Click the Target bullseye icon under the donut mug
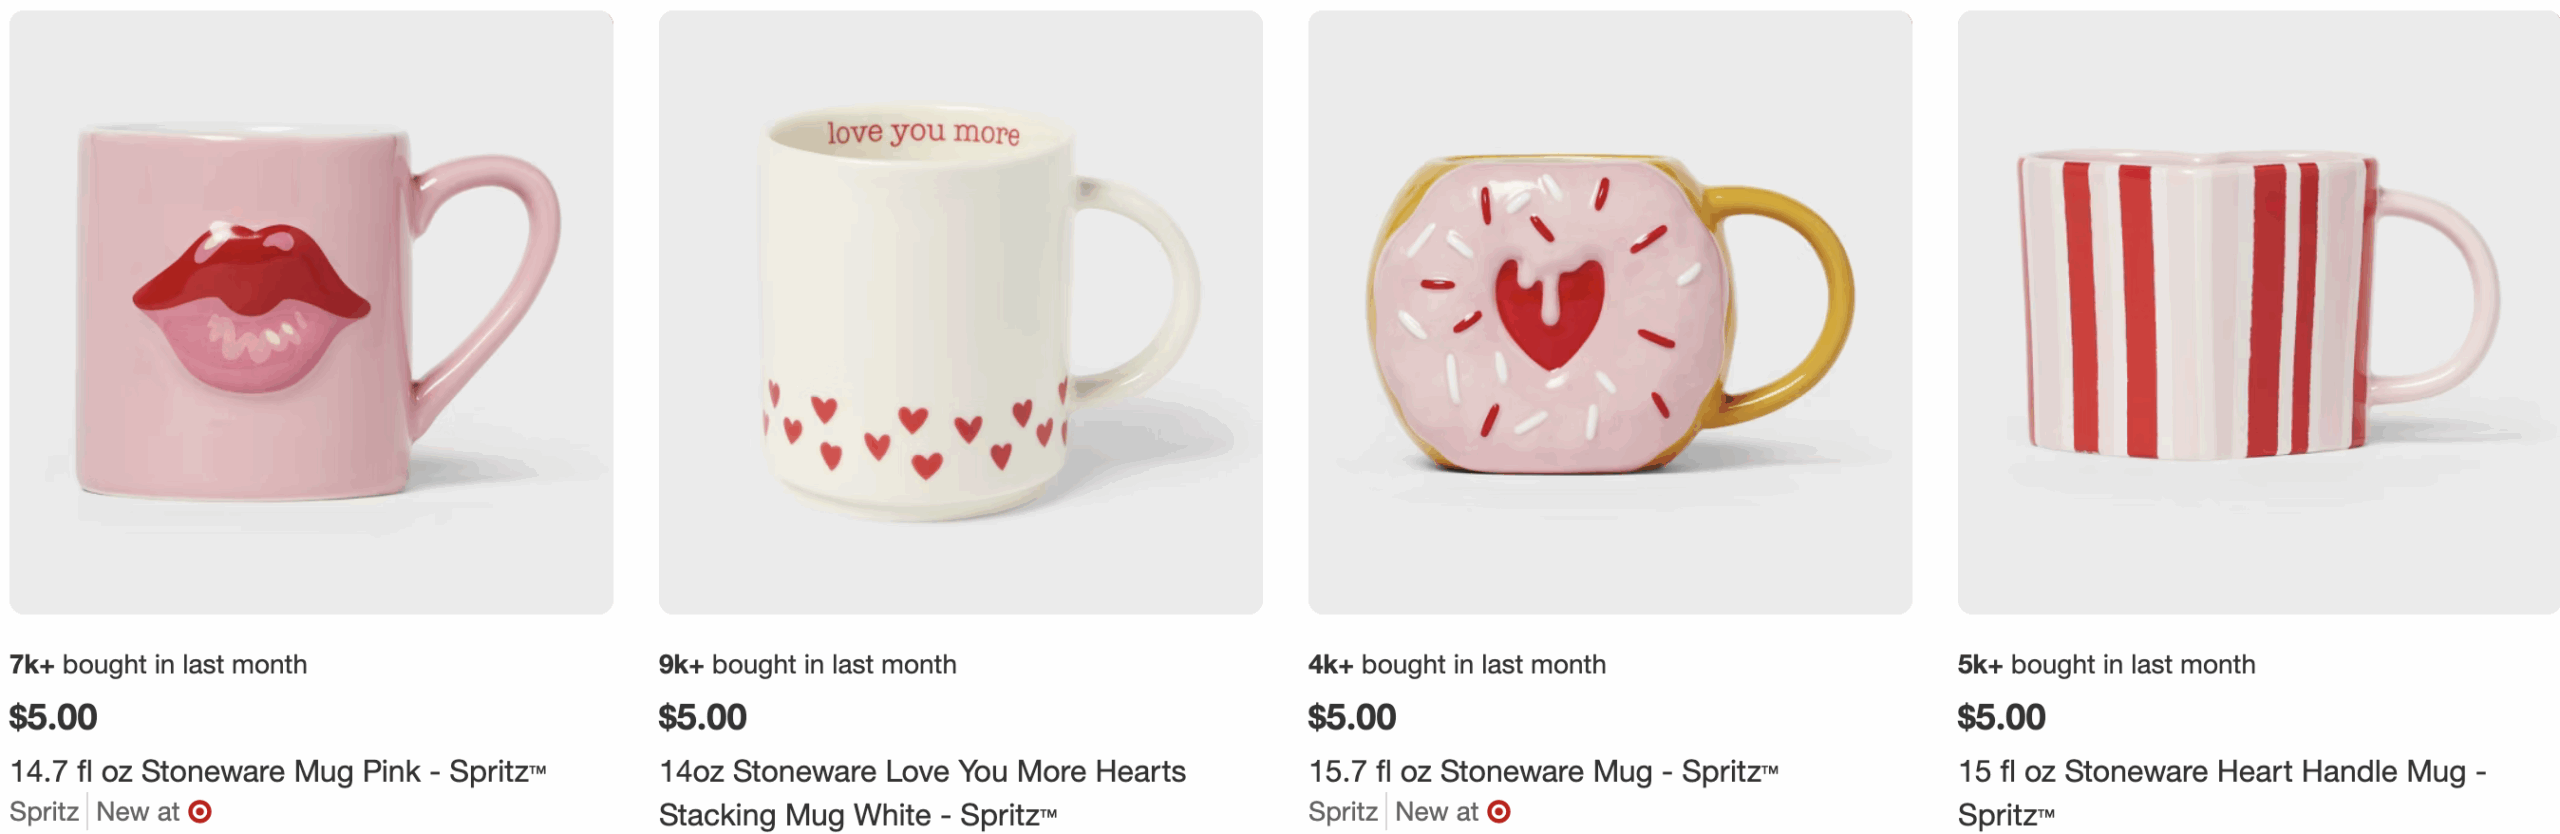The height and width of the screenshot is (834, 2560). click(1498, 811)
